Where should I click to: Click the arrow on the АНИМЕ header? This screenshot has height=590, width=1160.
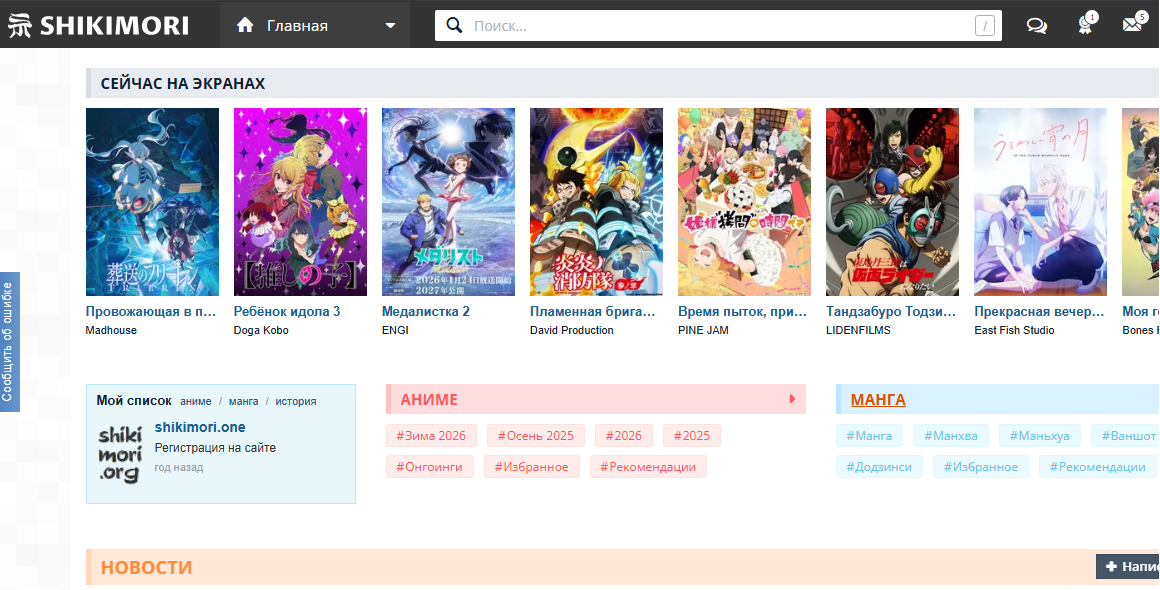pos(792,399)
